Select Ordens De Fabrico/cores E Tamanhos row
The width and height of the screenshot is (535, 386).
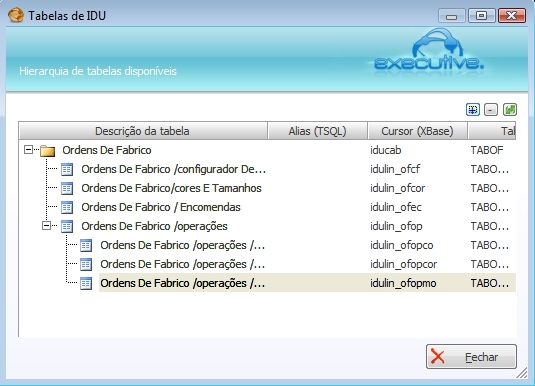coord(171,188)
